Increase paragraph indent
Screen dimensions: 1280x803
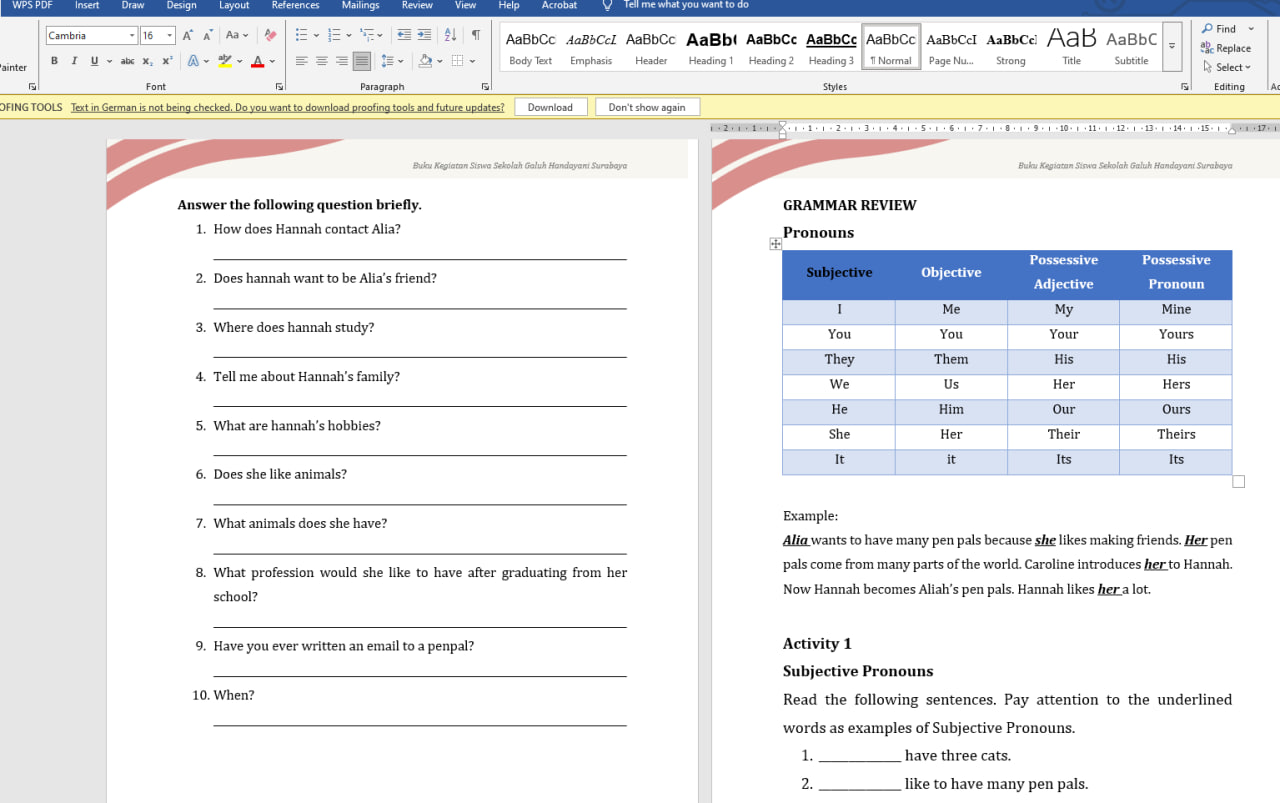coord(425,35)
